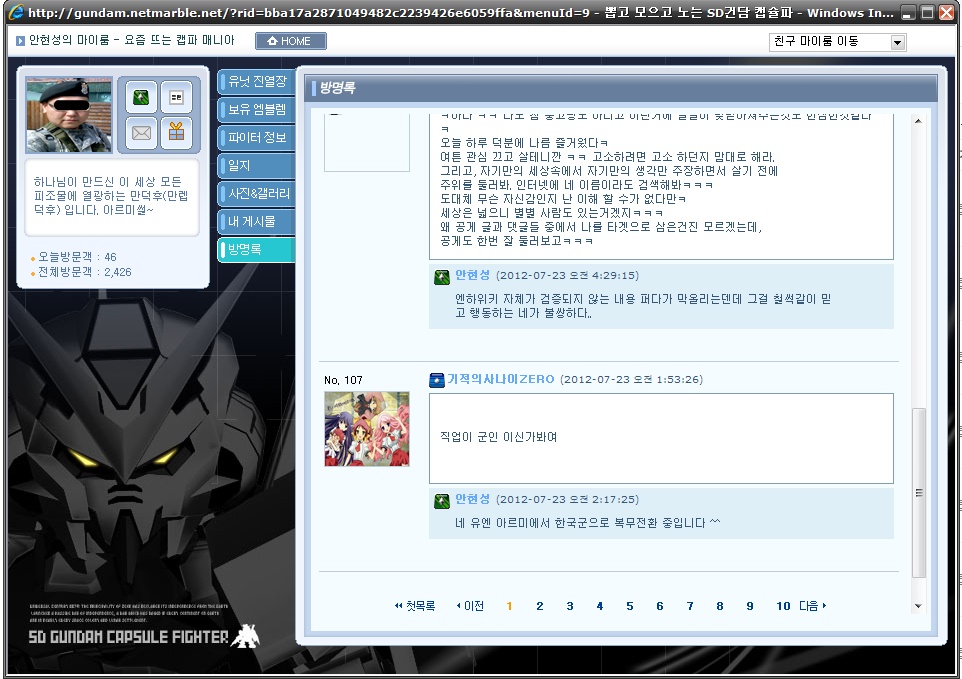Click the HOME button
The width and height of the screenshot is (962, 679).
[290, 41]
